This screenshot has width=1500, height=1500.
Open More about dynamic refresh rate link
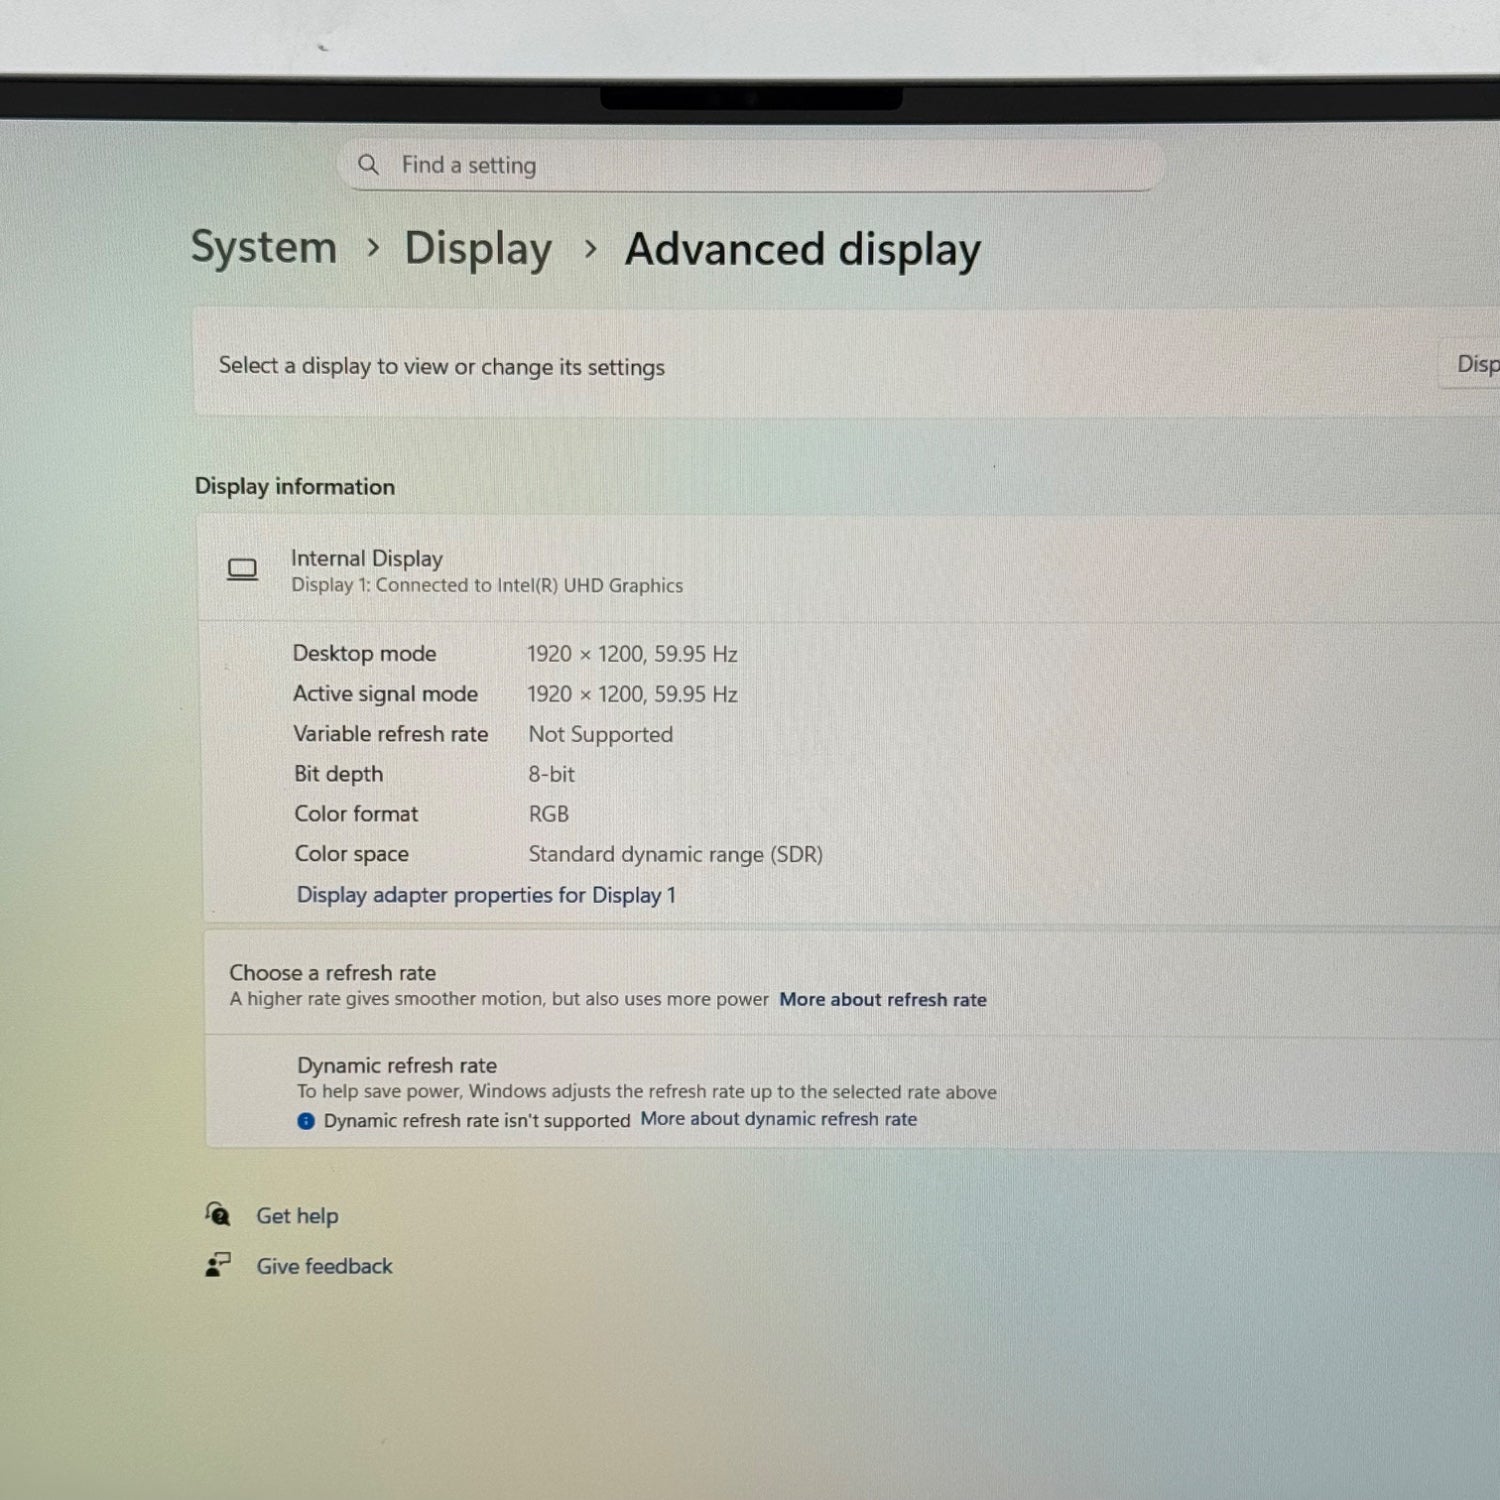coord(778,1119)
